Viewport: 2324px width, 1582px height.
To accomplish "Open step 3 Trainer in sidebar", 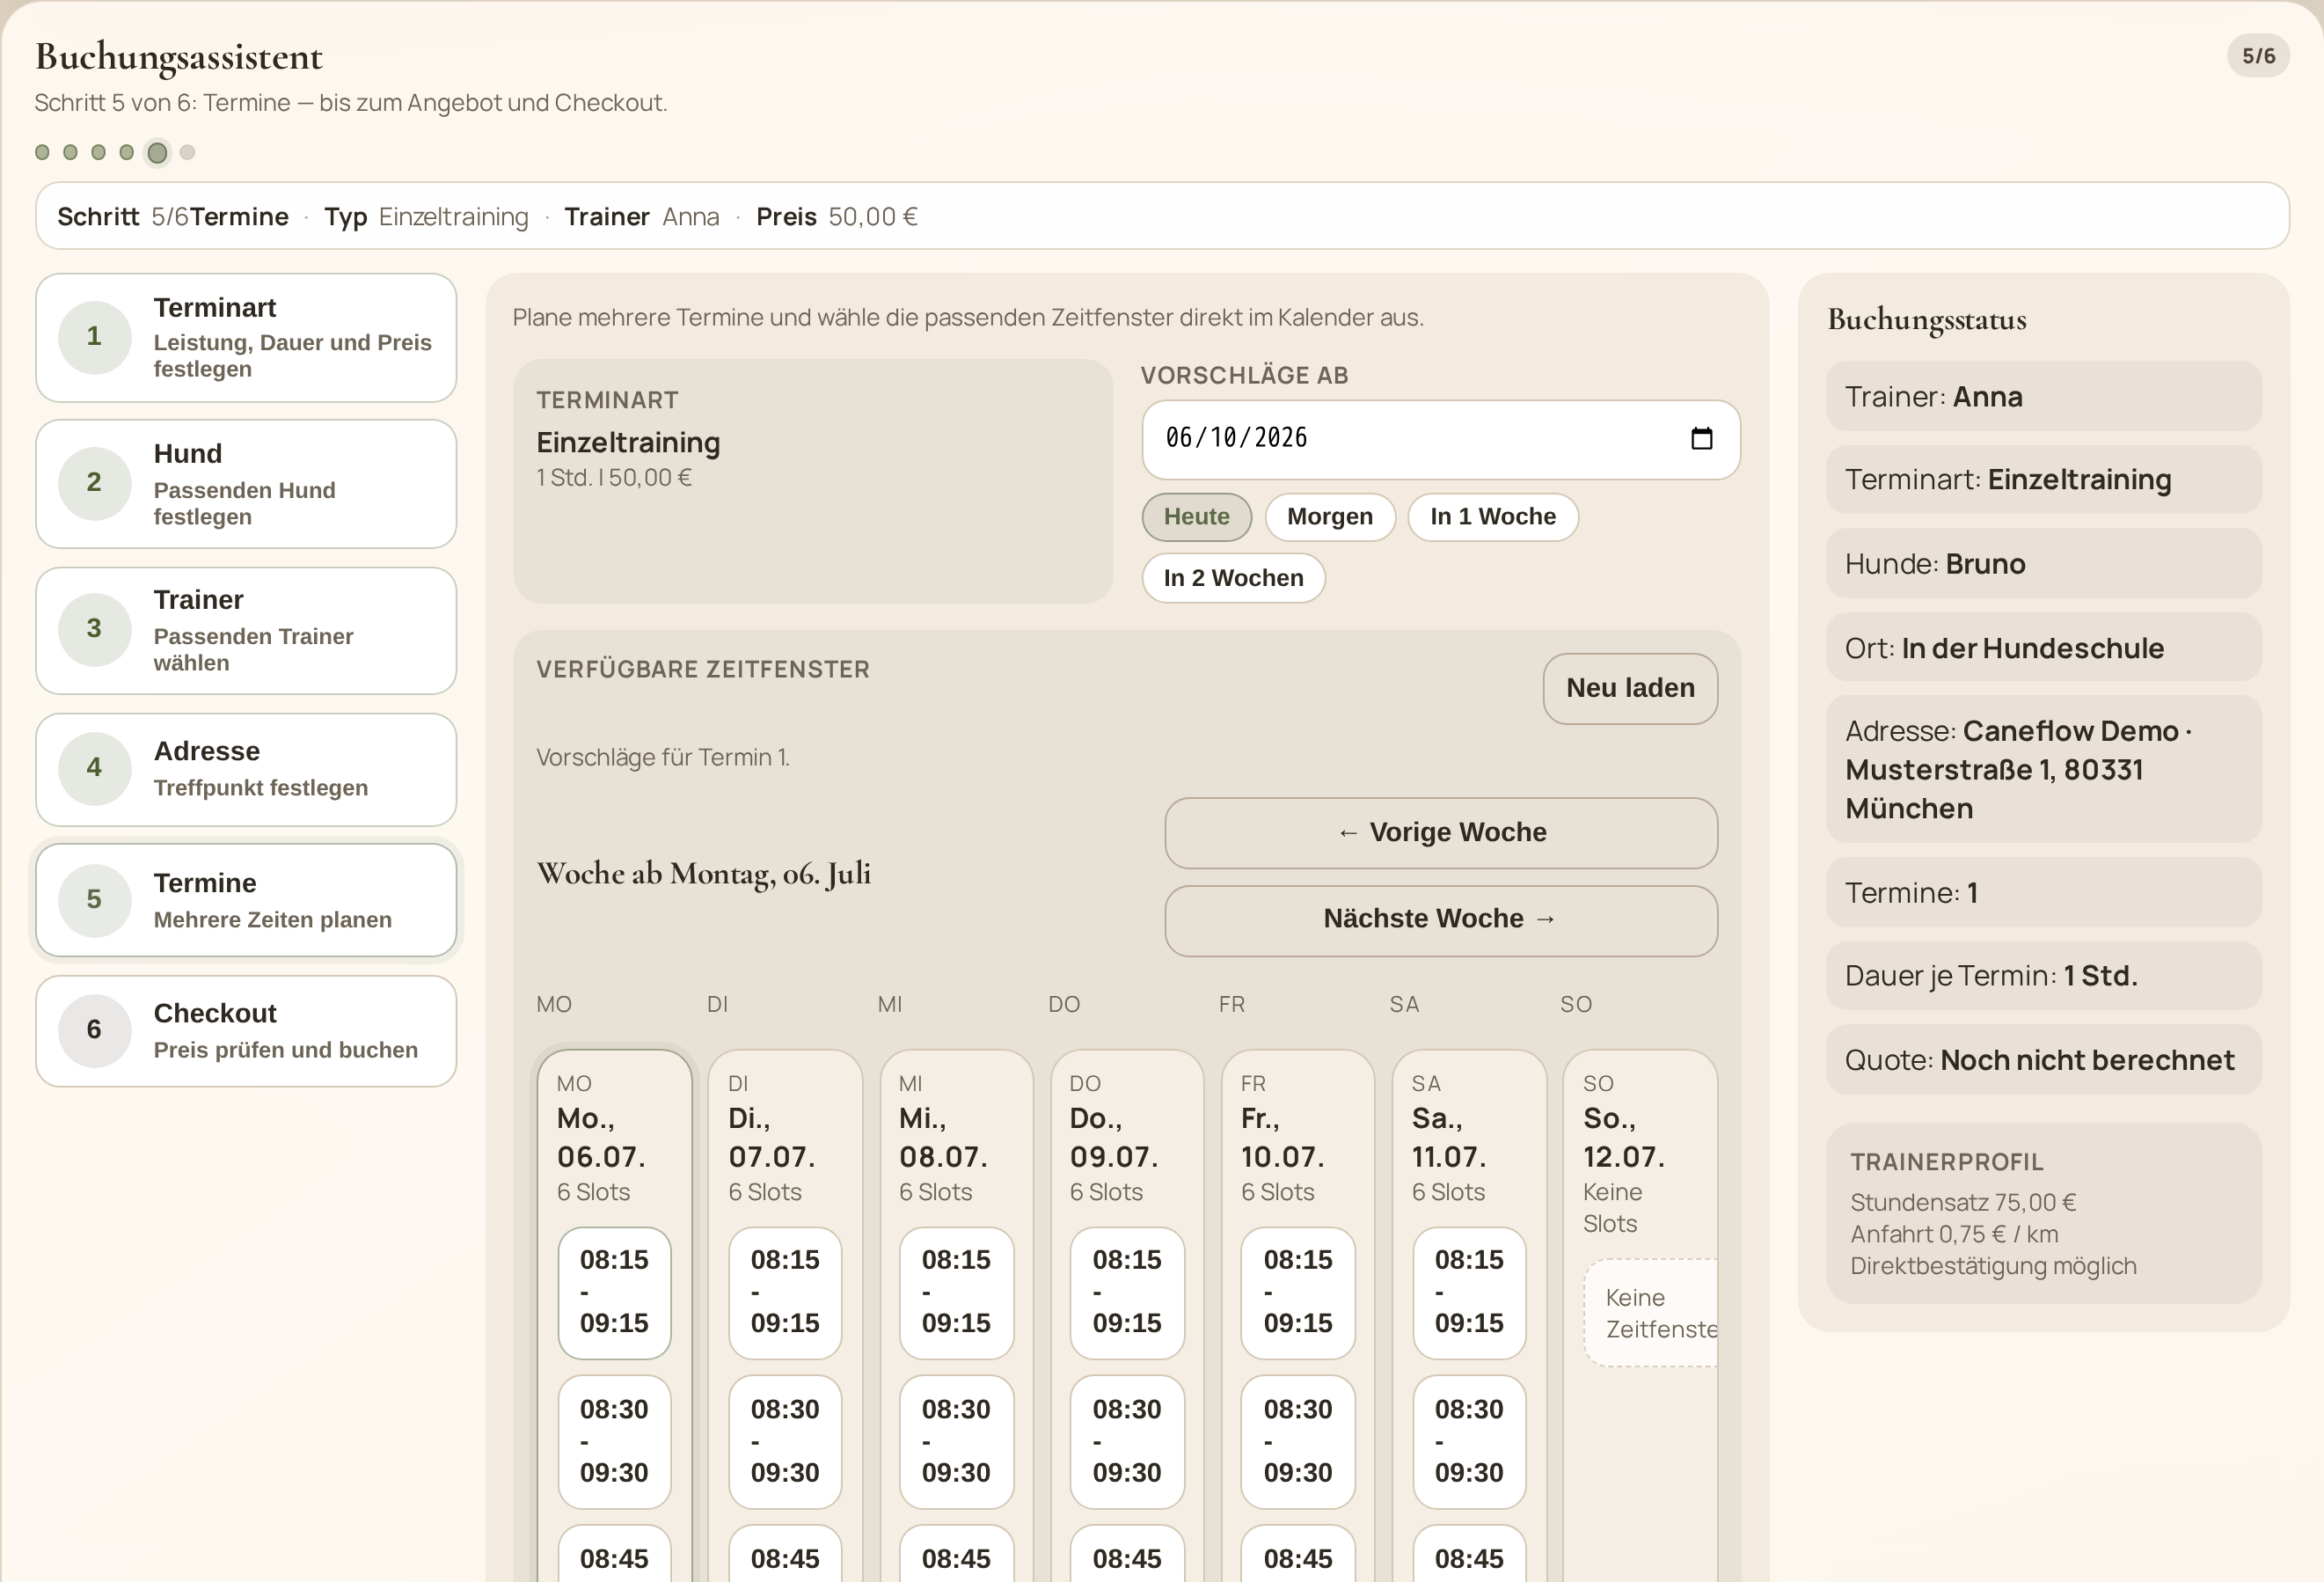I will [246, 630].
